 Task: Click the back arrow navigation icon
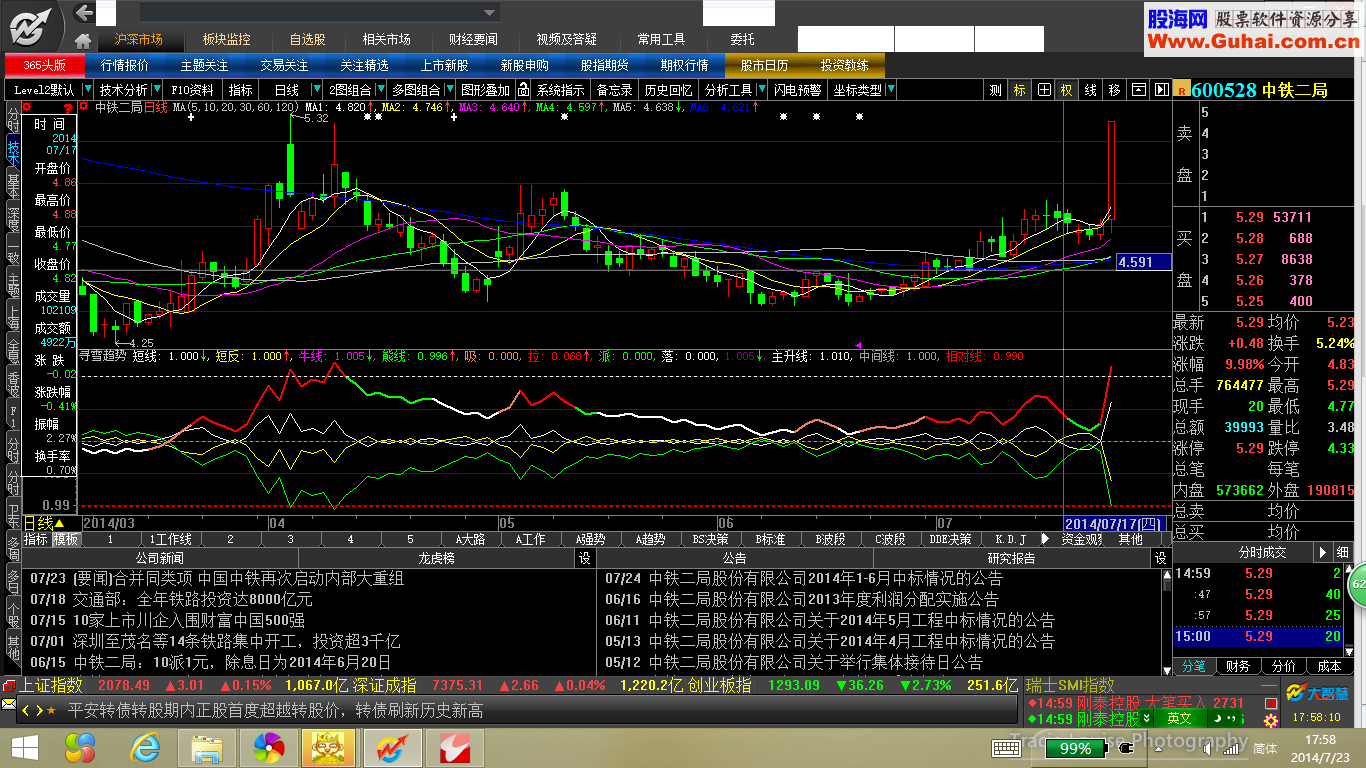coord(84,13)
